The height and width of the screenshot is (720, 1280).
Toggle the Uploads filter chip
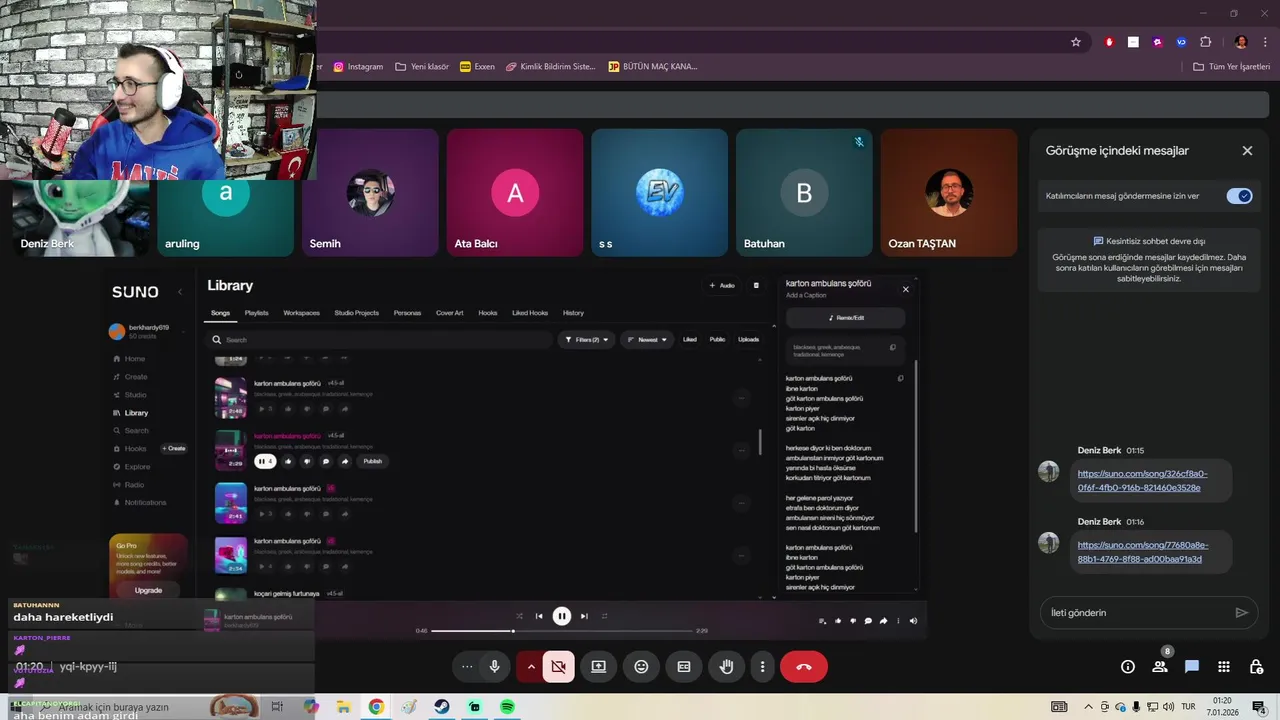(748, 340)
